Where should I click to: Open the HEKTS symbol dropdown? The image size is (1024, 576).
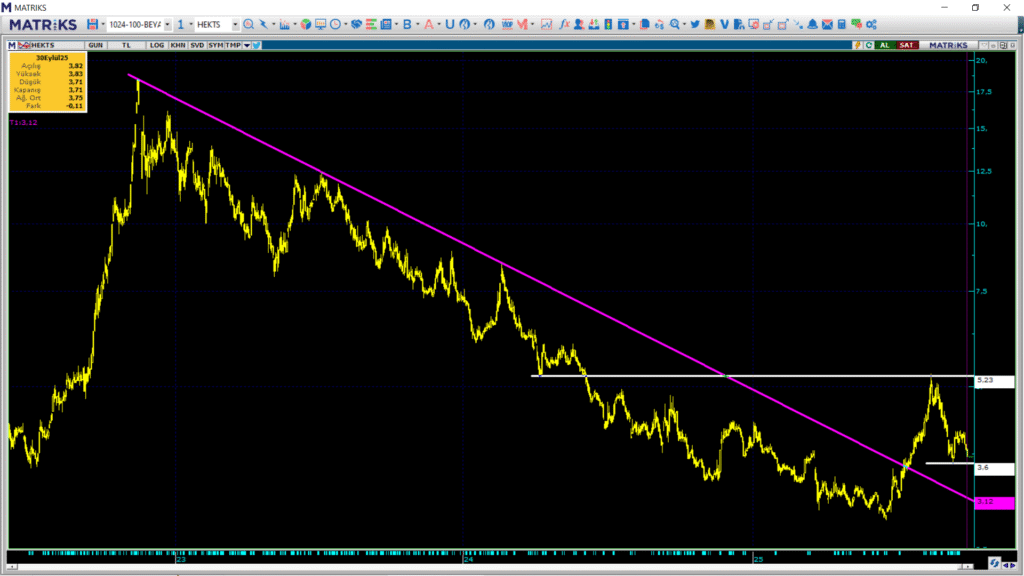point(235,24)
